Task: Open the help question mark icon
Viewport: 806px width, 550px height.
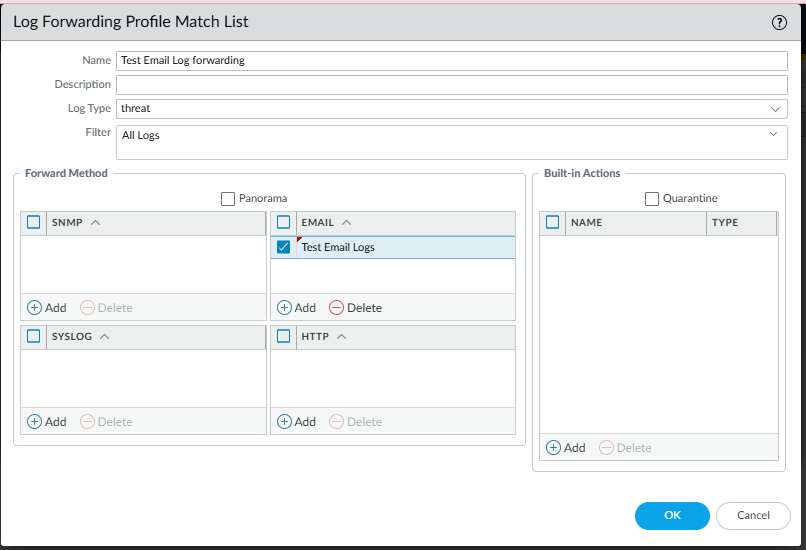Action: (779, 22)
